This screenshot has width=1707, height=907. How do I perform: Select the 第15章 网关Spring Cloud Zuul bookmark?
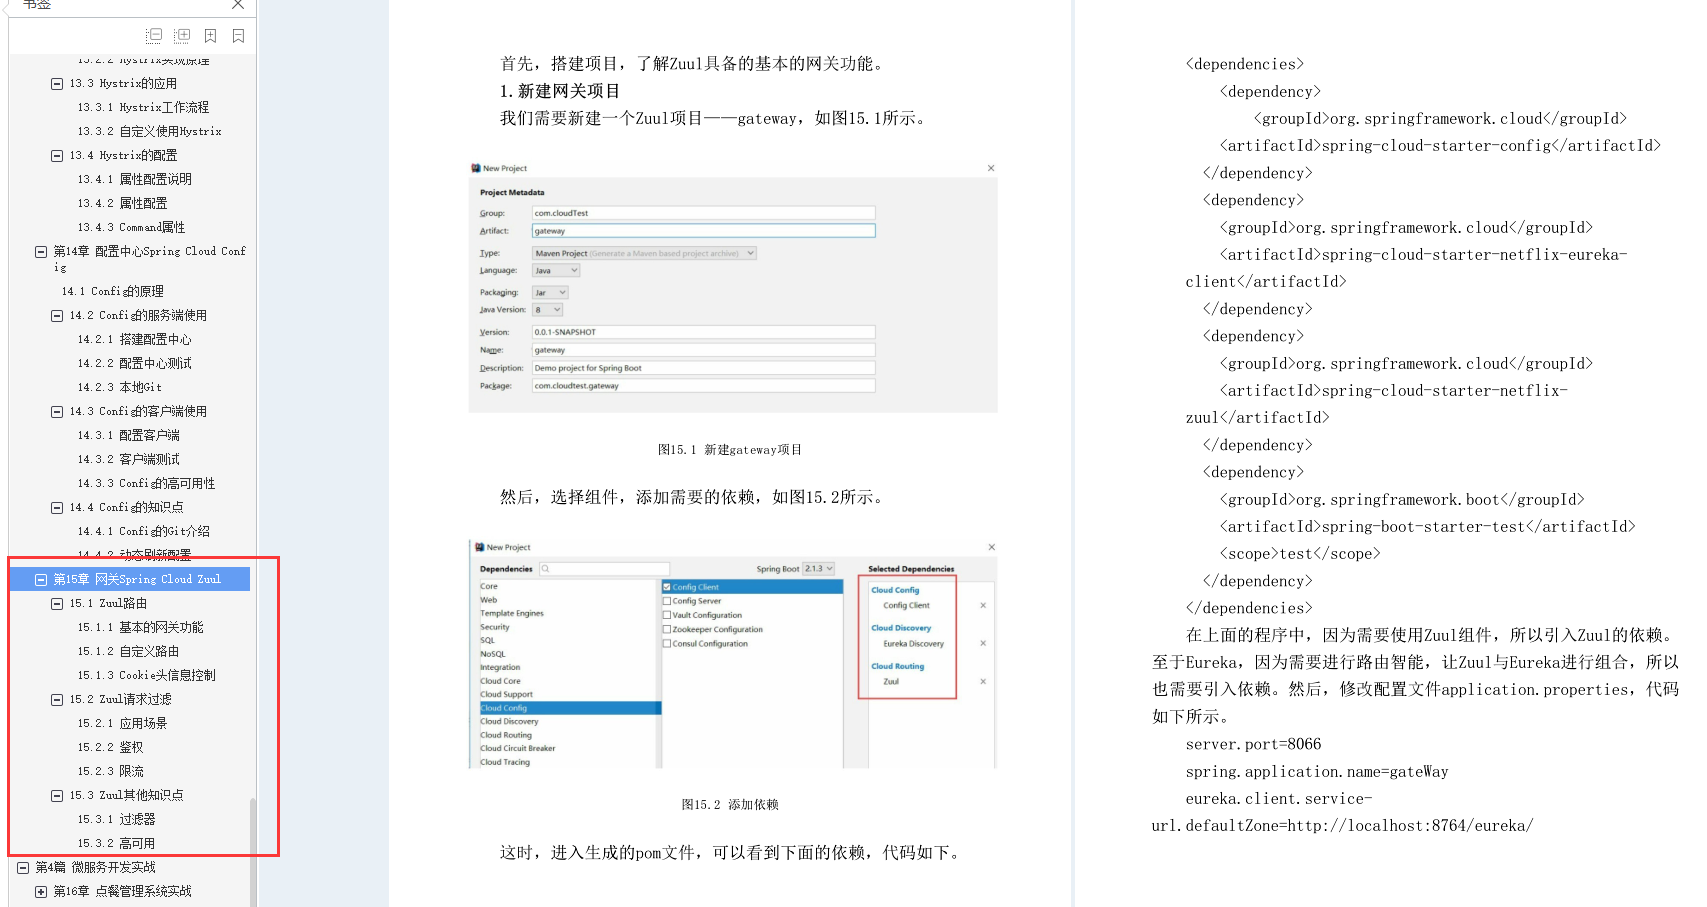click(137, 579)
